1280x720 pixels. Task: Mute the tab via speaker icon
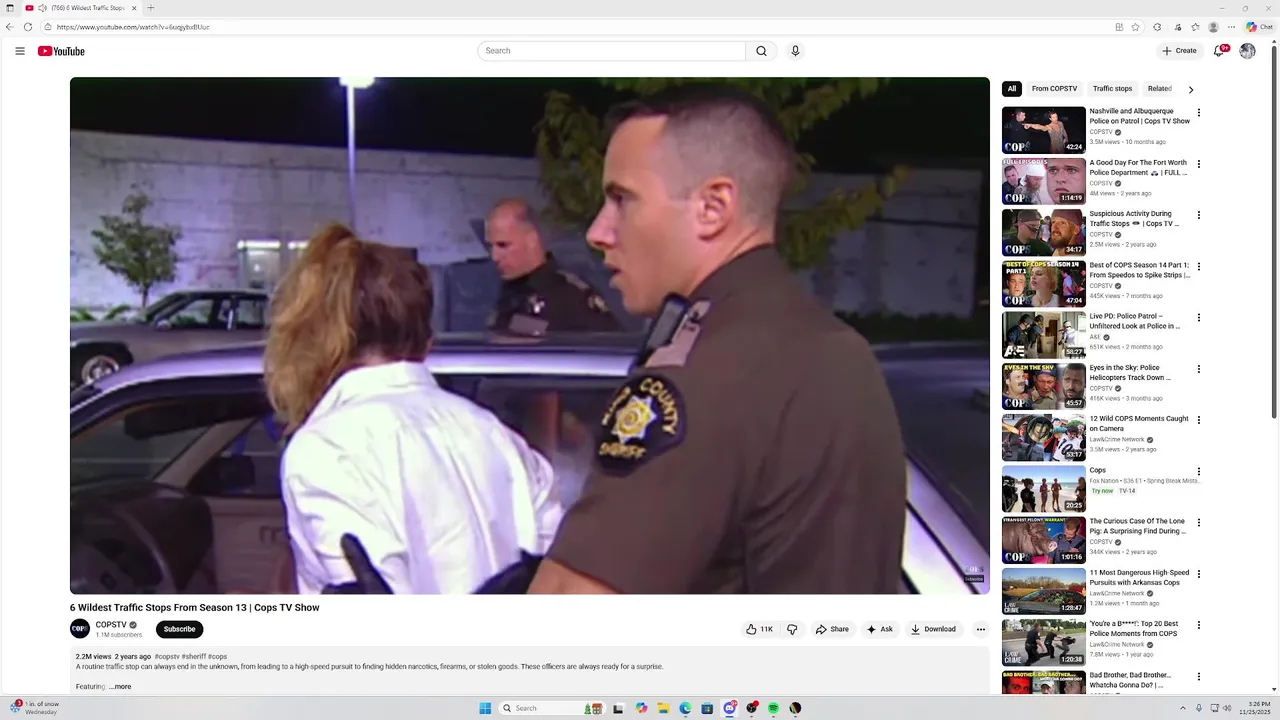click(42, 8)
